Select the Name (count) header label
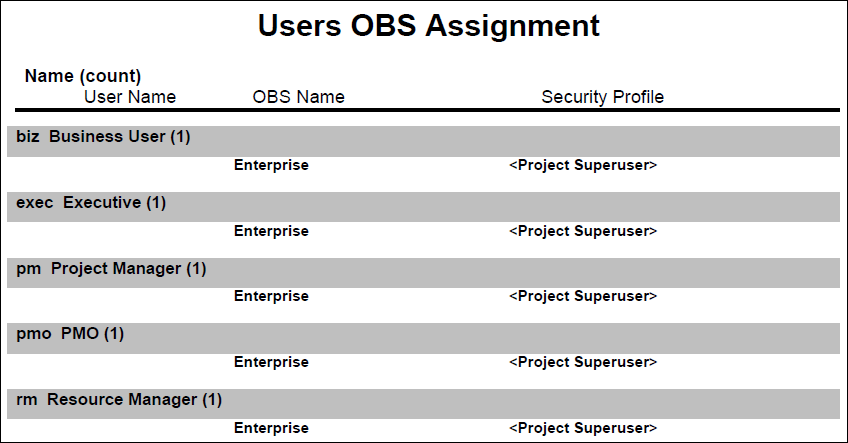The width and height of the screenshot is (848, 443). pos(83,76)
